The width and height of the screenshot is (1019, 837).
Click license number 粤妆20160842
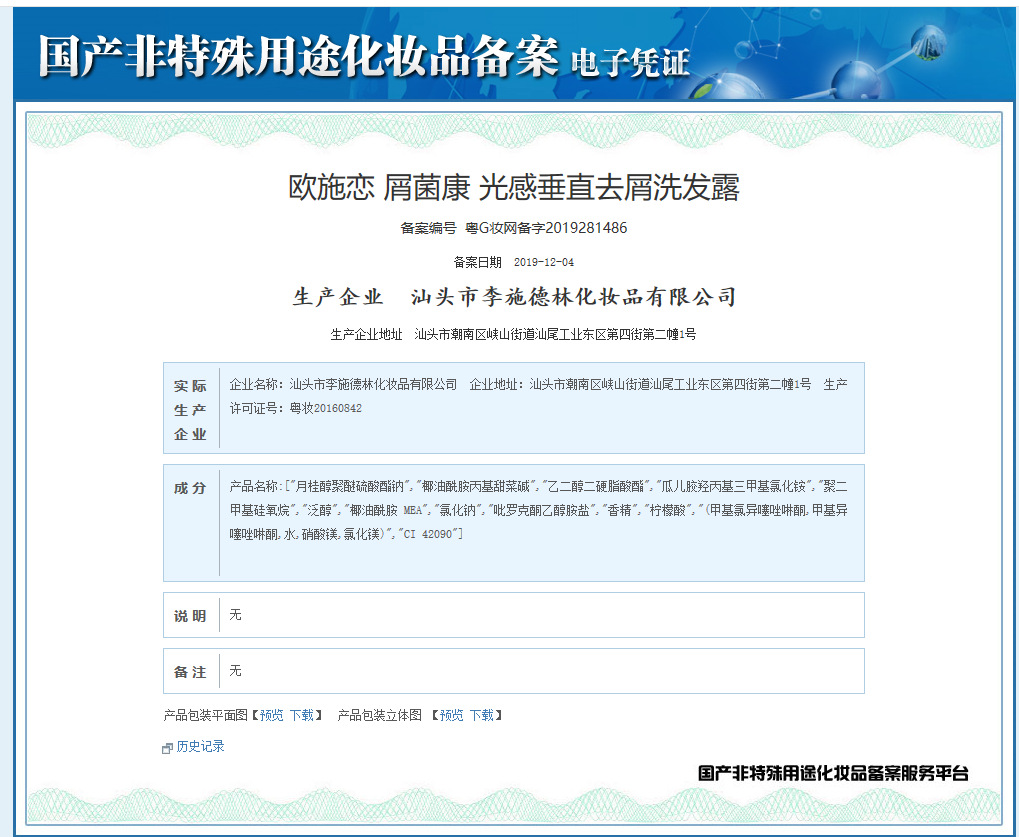coord(326,408)
